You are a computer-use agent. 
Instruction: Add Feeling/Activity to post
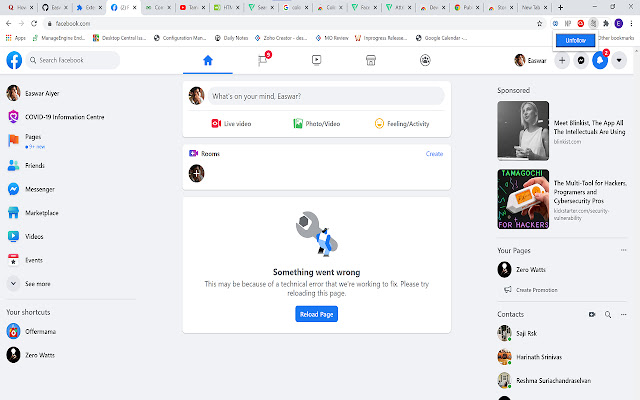point(402,124)
